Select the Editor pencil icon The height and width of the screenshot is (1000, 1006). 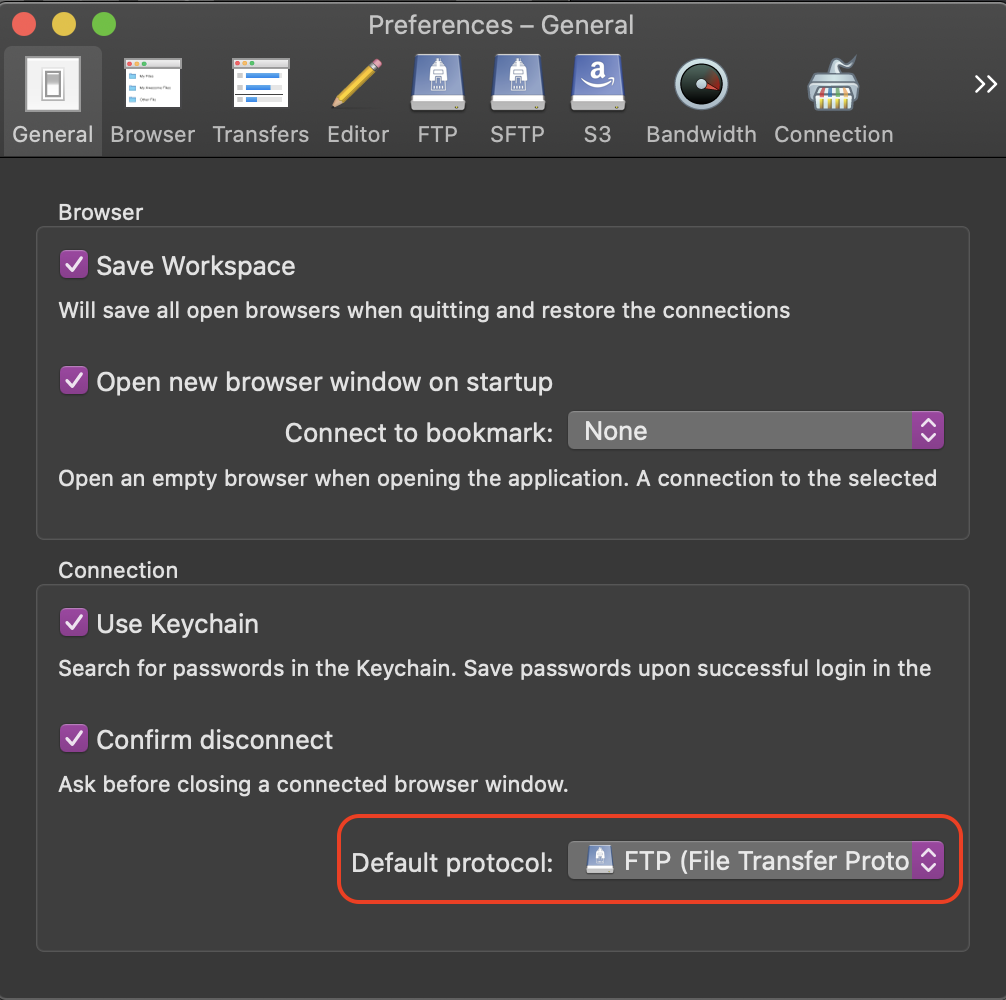(357, 85)
